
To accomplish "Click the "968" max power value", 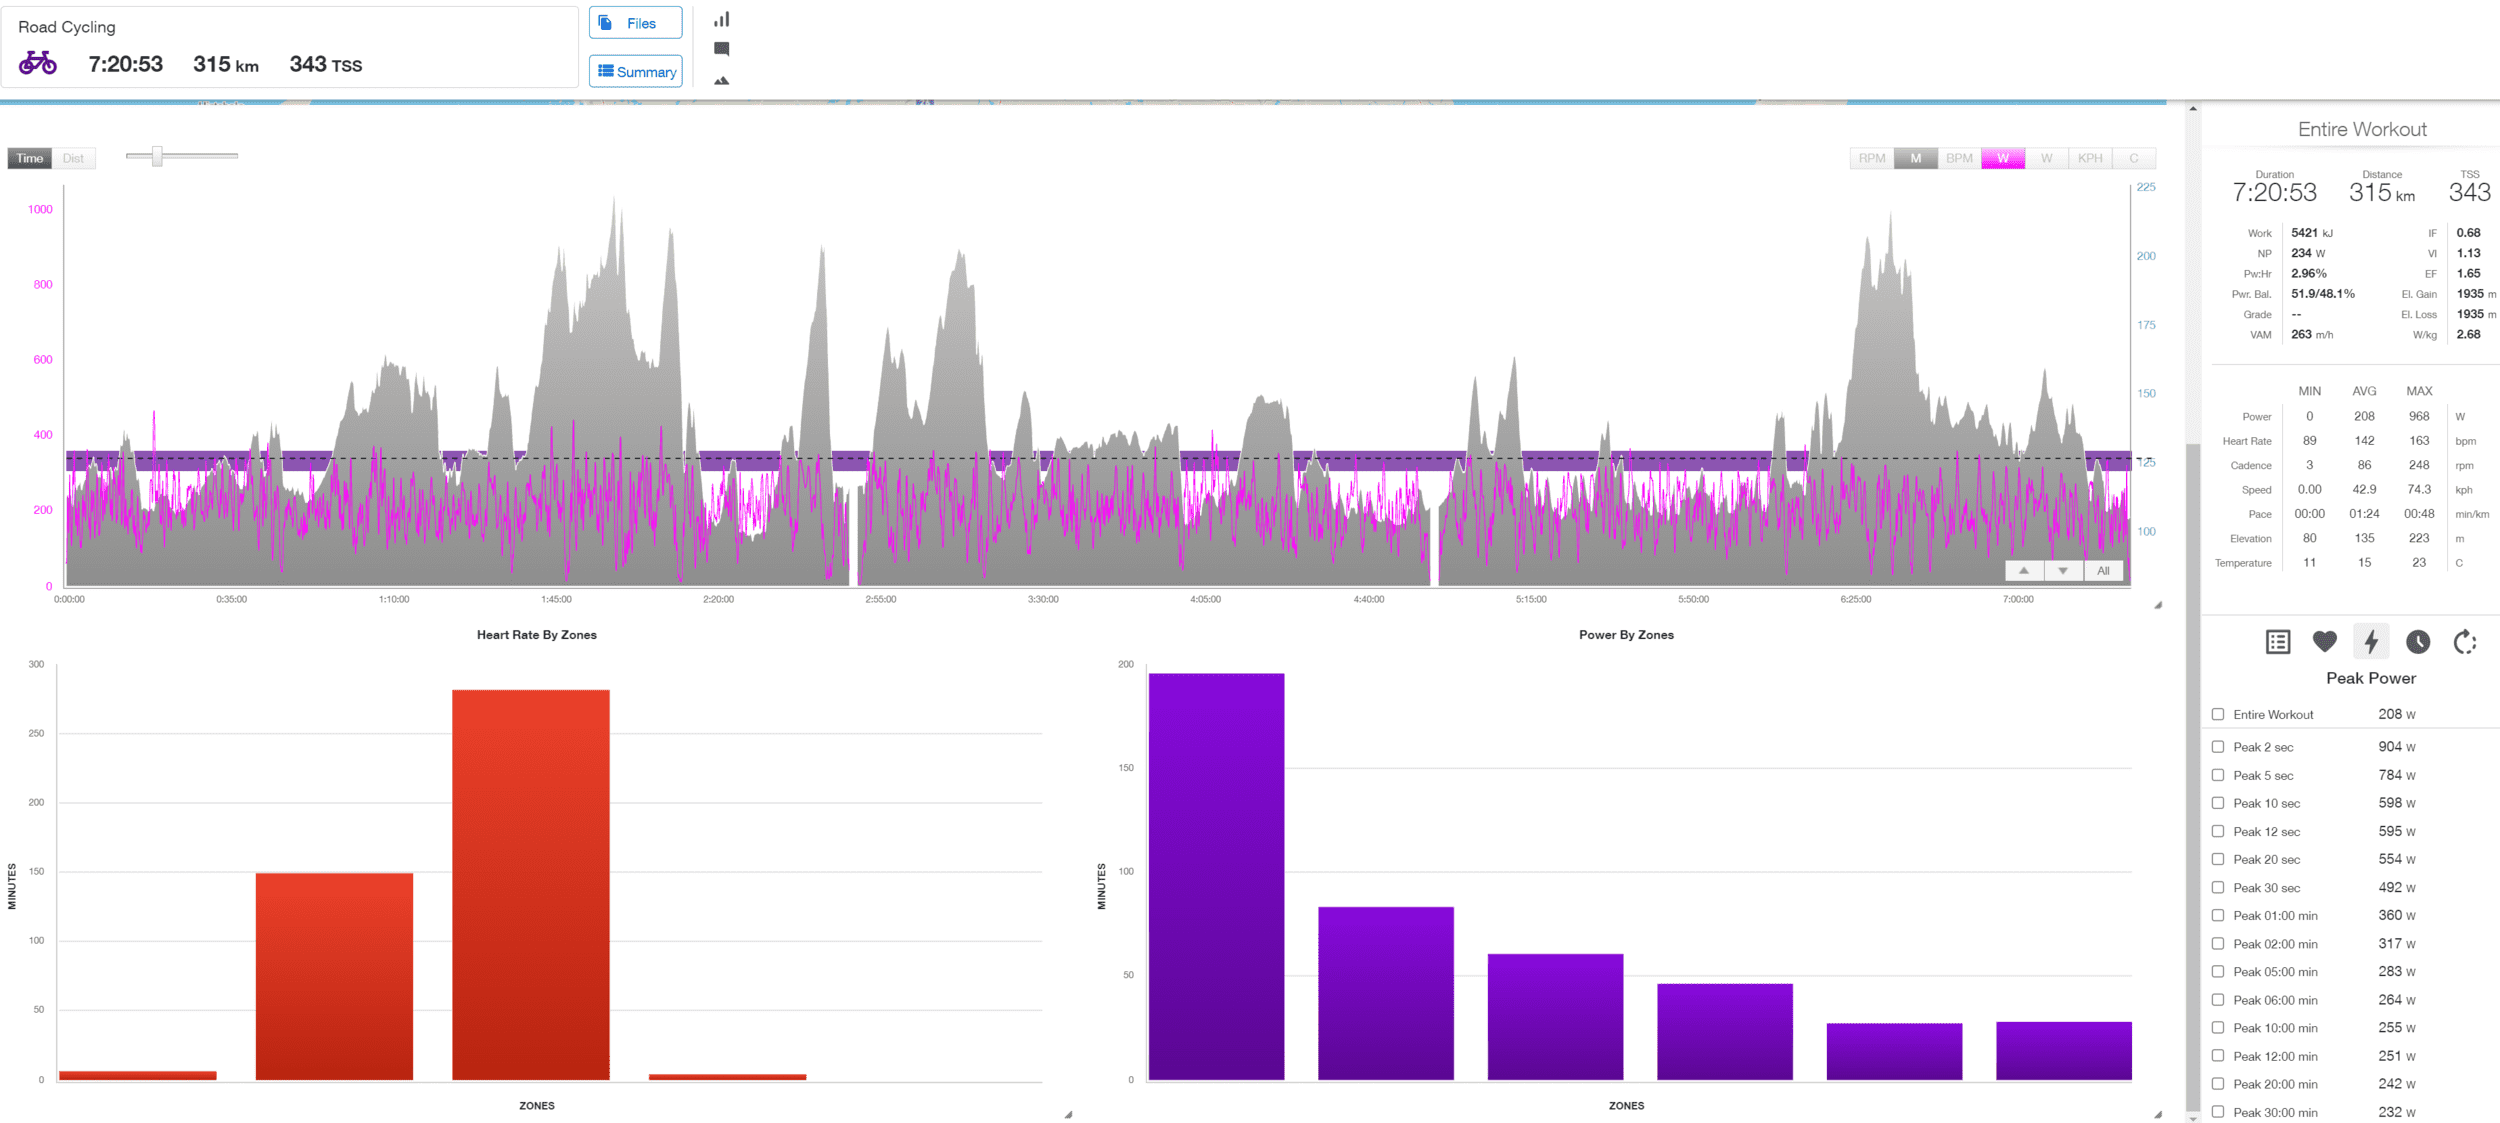I will pos(2419,416).
